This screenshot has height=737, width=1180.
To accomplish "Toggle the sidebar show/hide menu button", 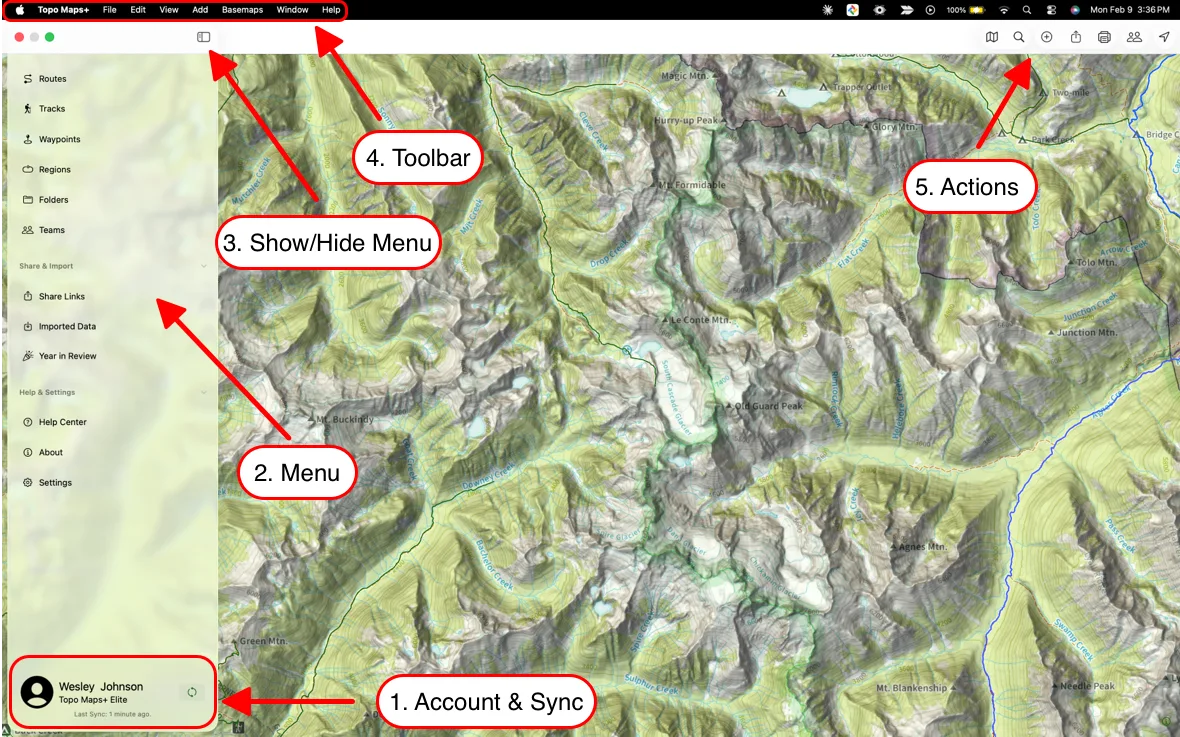I will pos(203,37).
